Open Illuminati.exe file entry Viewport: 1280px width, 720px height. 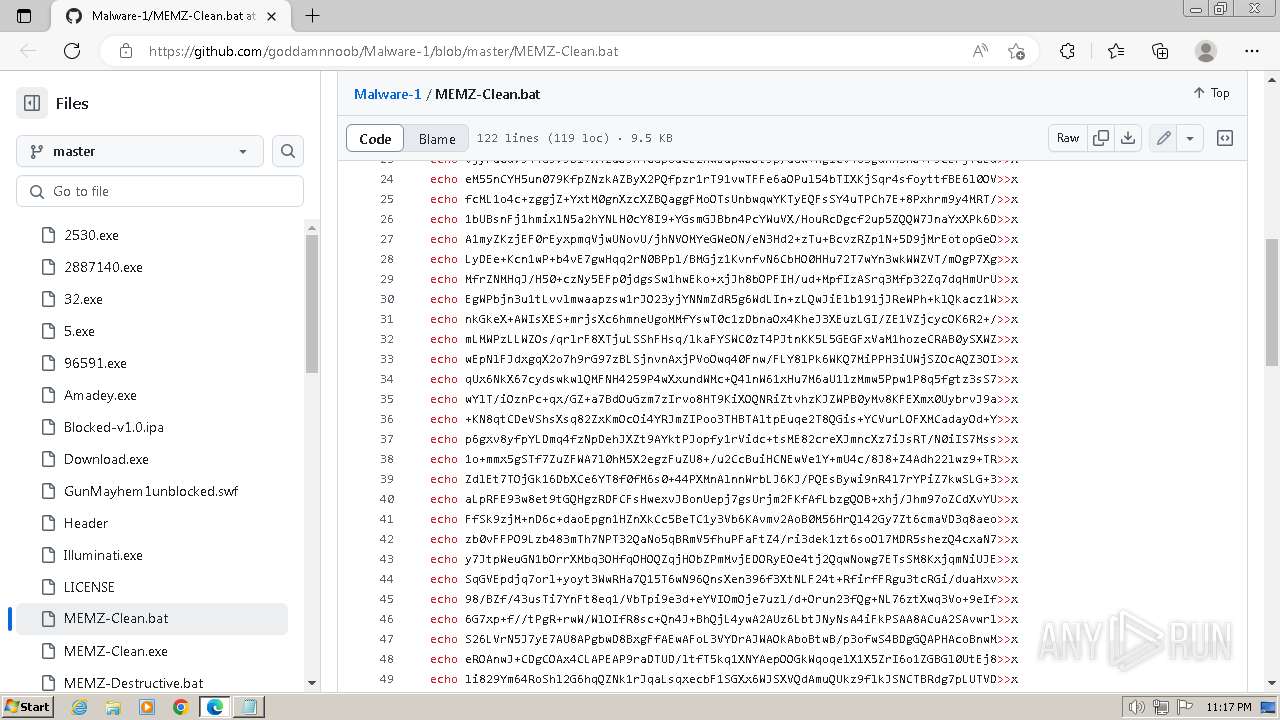click(103, 555)
